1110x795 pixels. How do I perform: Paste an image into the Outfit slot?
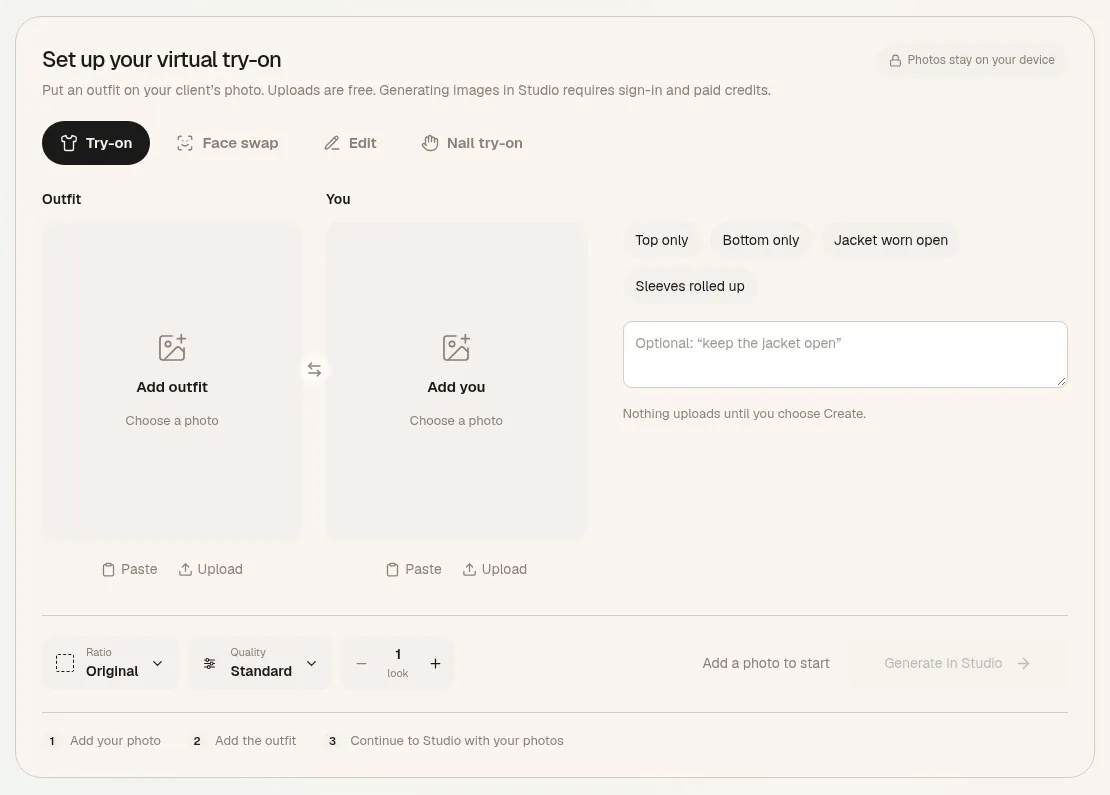point(130,569)
